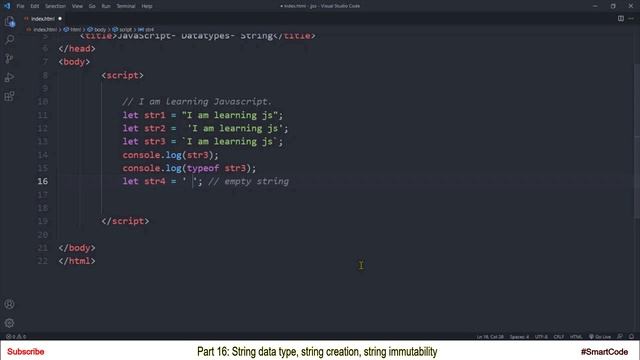Click the Subscribe link in banner
The image size is (640, 360).
pyautogui.click(x=26, y=351)
